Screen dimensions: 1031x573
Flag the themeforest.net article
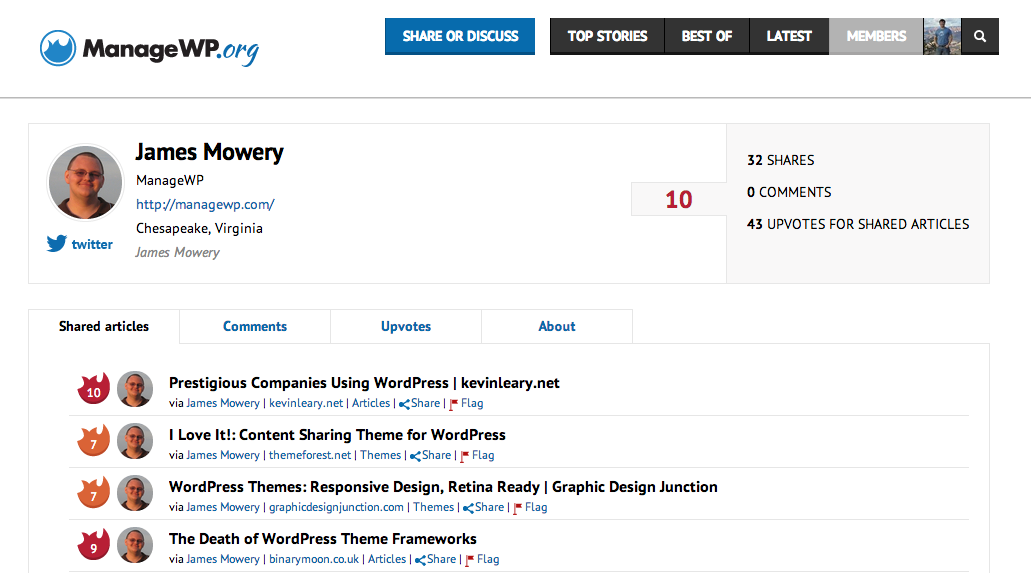(477, 455)
